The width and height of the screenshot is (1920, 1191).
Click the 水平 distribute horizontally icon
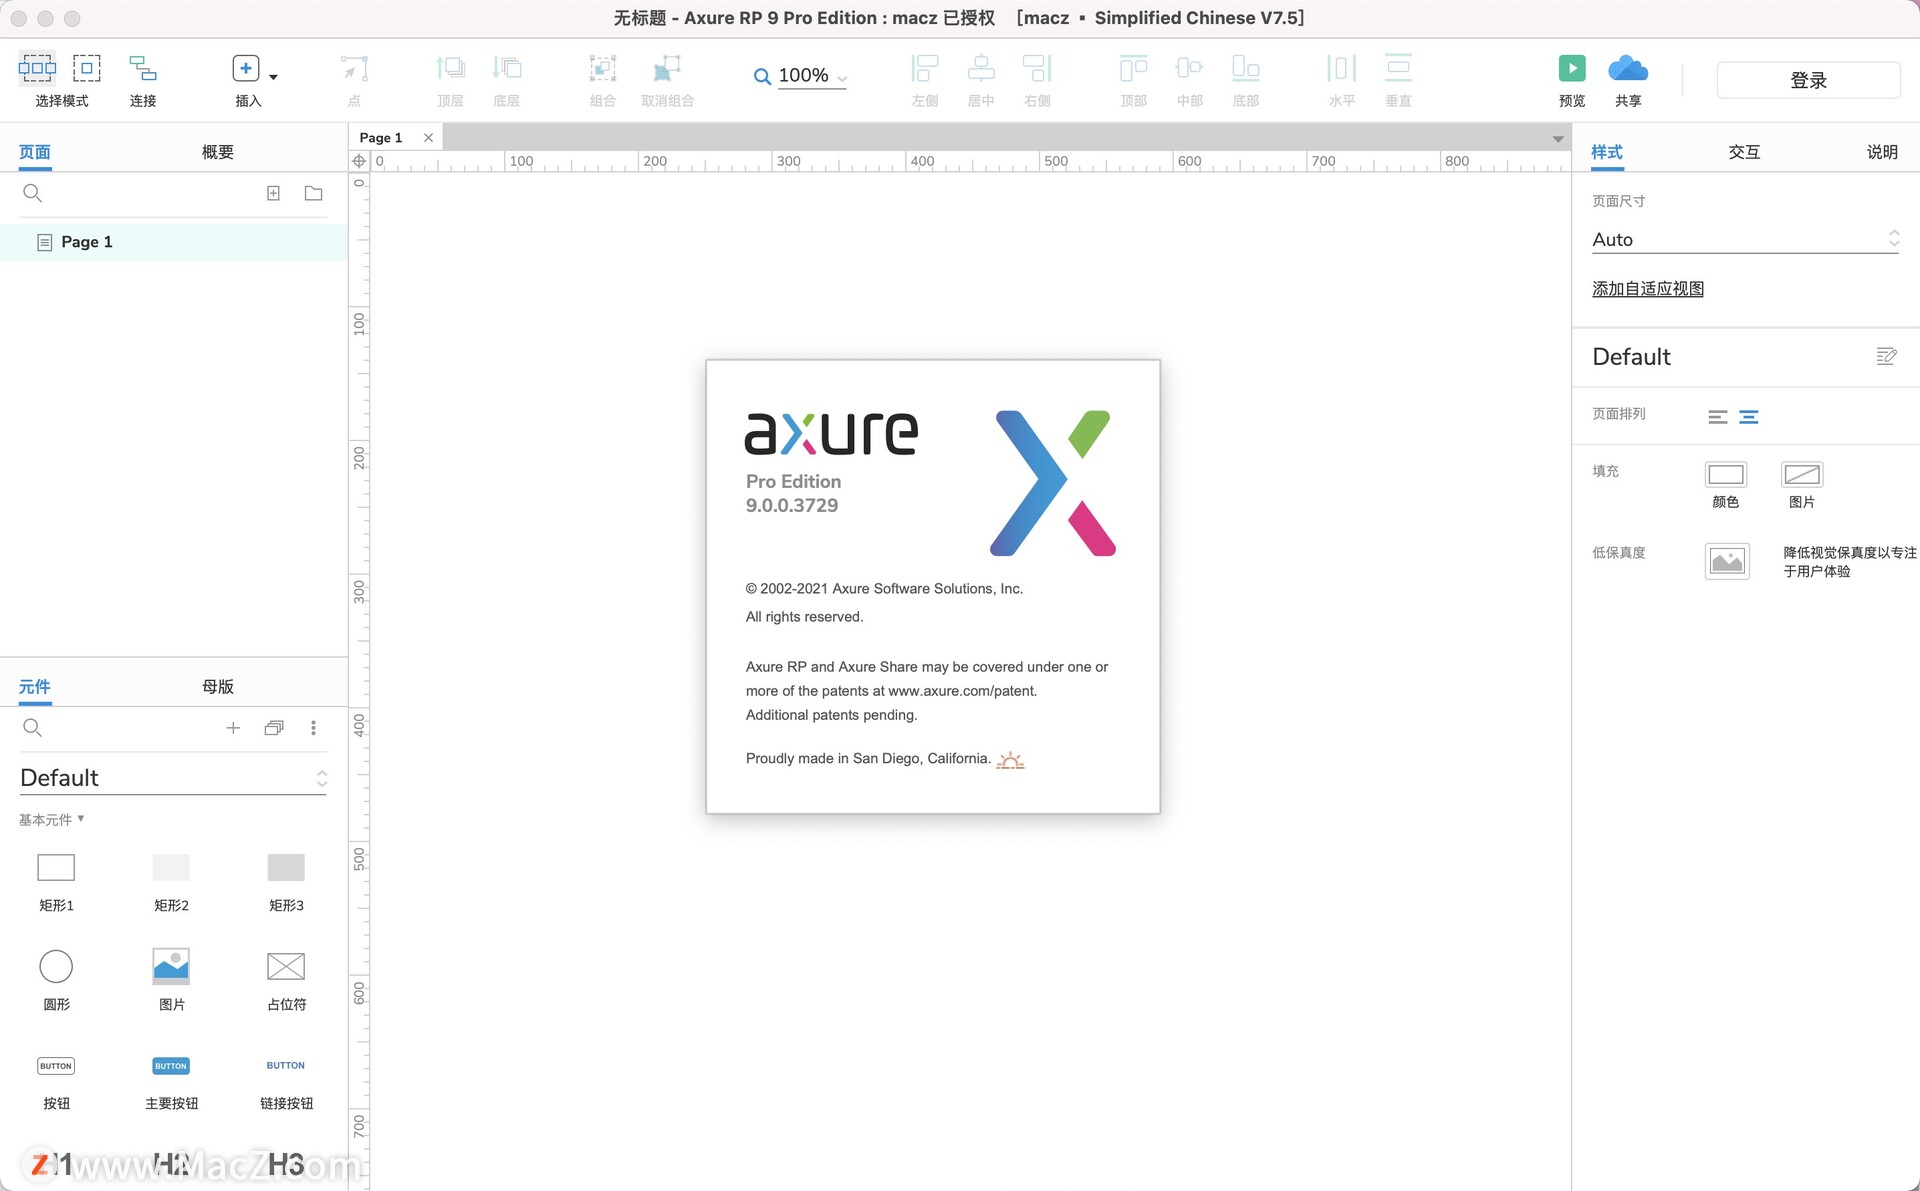[x=1341, y=68]
